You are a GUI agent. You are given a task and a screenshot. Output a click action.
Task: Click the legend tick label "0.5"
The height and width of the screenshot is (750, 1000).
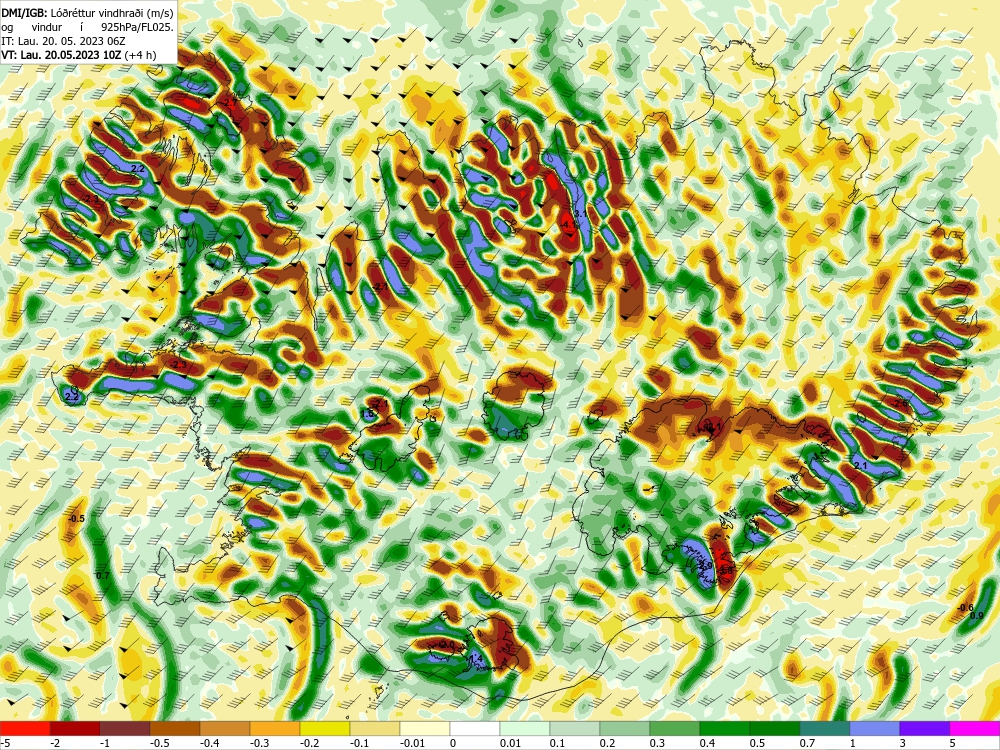pyautogui.click(x=758, y=743)
